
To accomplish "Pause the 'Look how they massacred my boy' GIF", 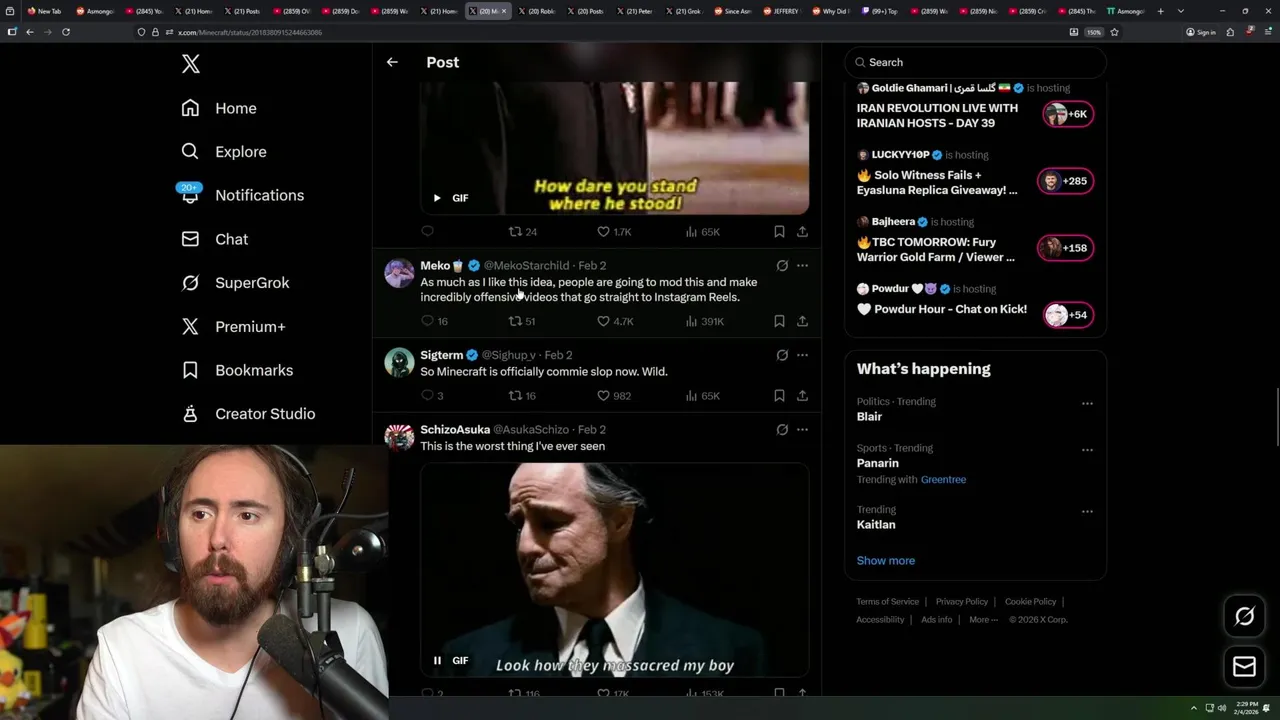I will click(437, 660).
